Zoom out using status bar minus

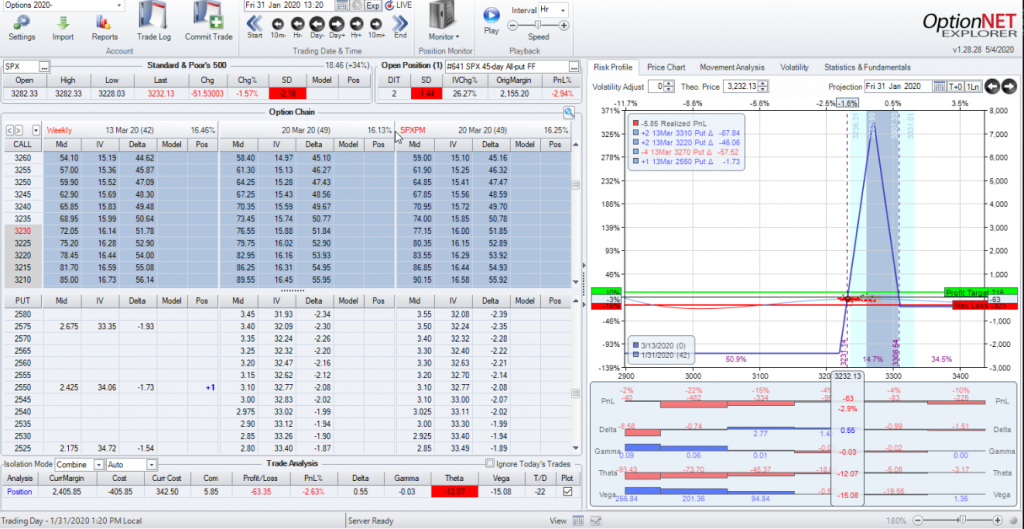pyautogui.click(x=920, y=521)
